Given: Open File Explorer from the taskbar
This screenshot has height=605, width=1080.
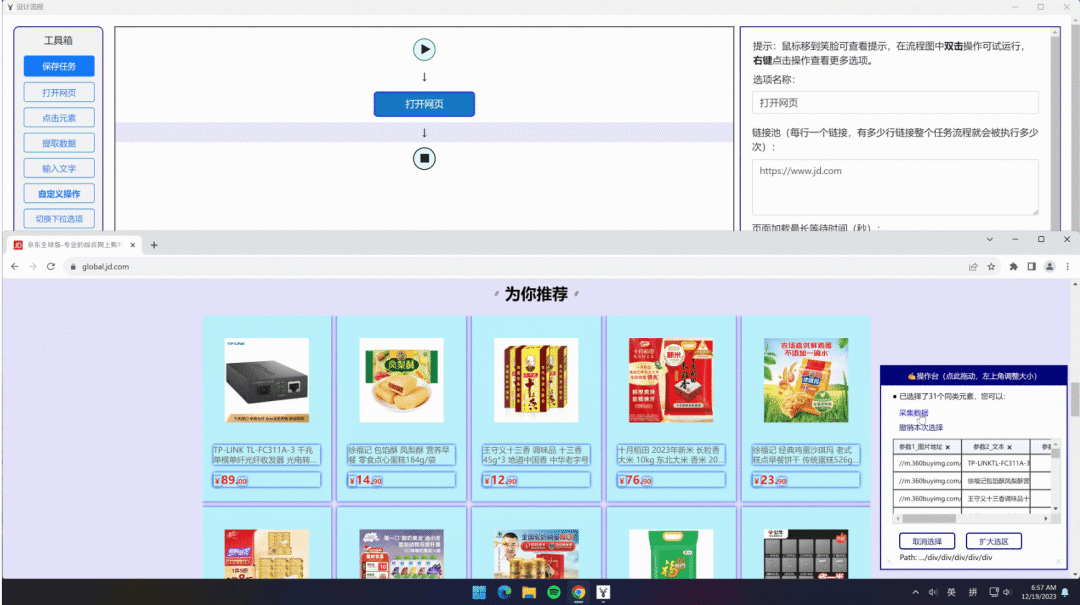Looking at the screenshot, I should pos(529,593).
